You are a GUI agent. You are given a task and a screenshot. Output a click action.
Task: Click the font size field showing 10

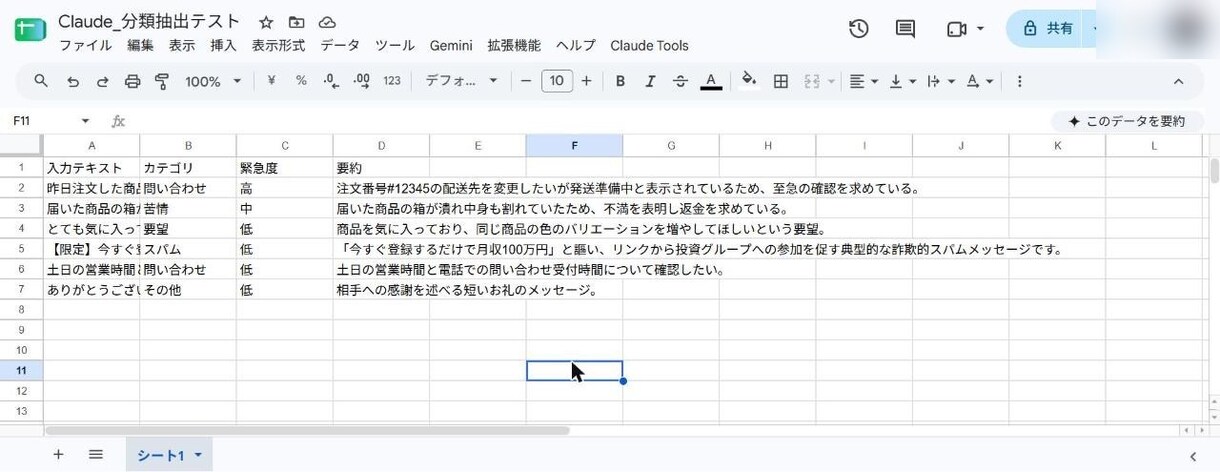tap(557, 81)
